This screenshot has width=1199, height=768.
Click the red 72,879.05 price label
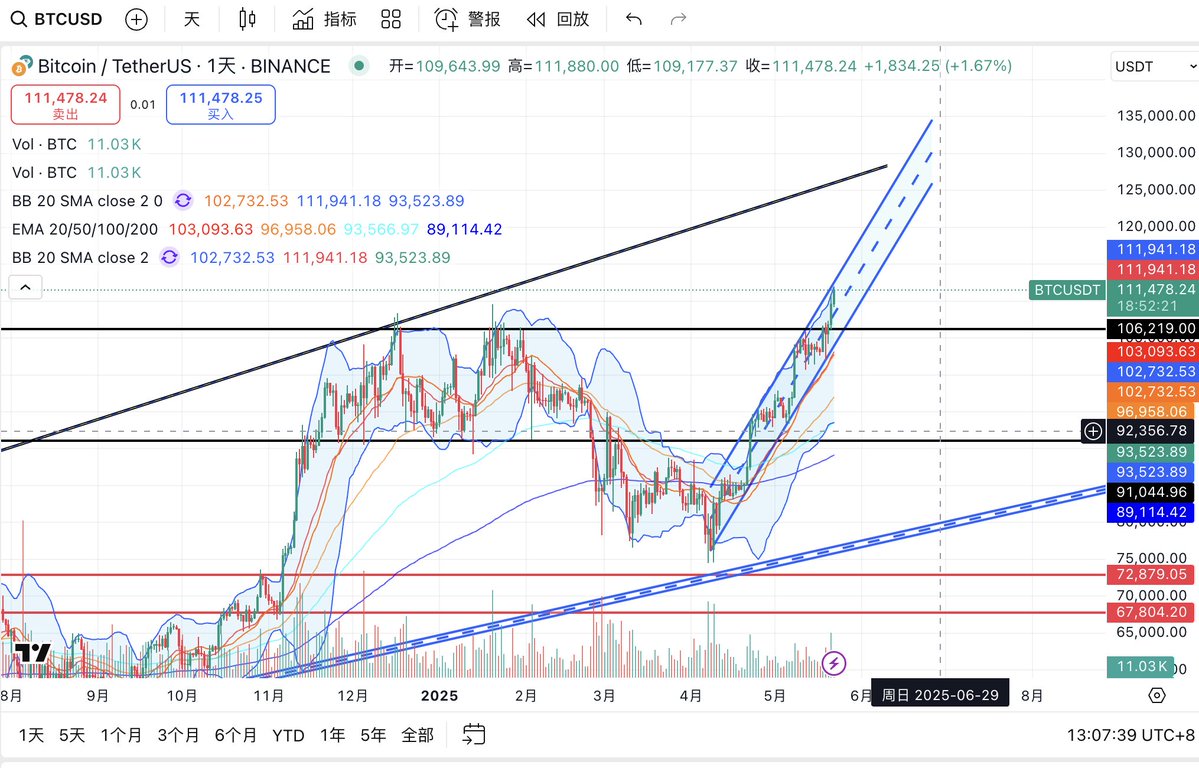1152,574
